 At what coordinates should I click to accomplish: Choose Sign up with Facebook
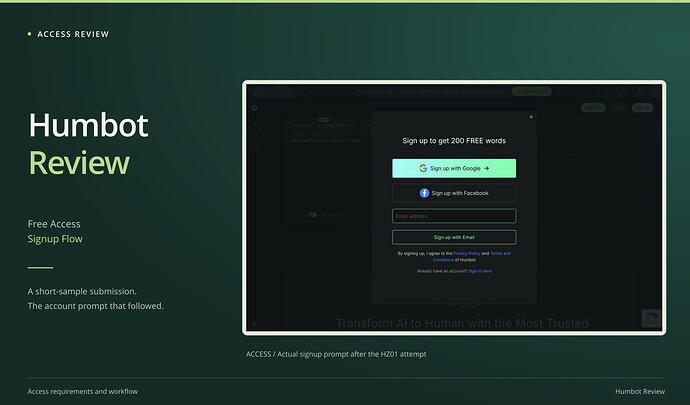click(454, 193)
